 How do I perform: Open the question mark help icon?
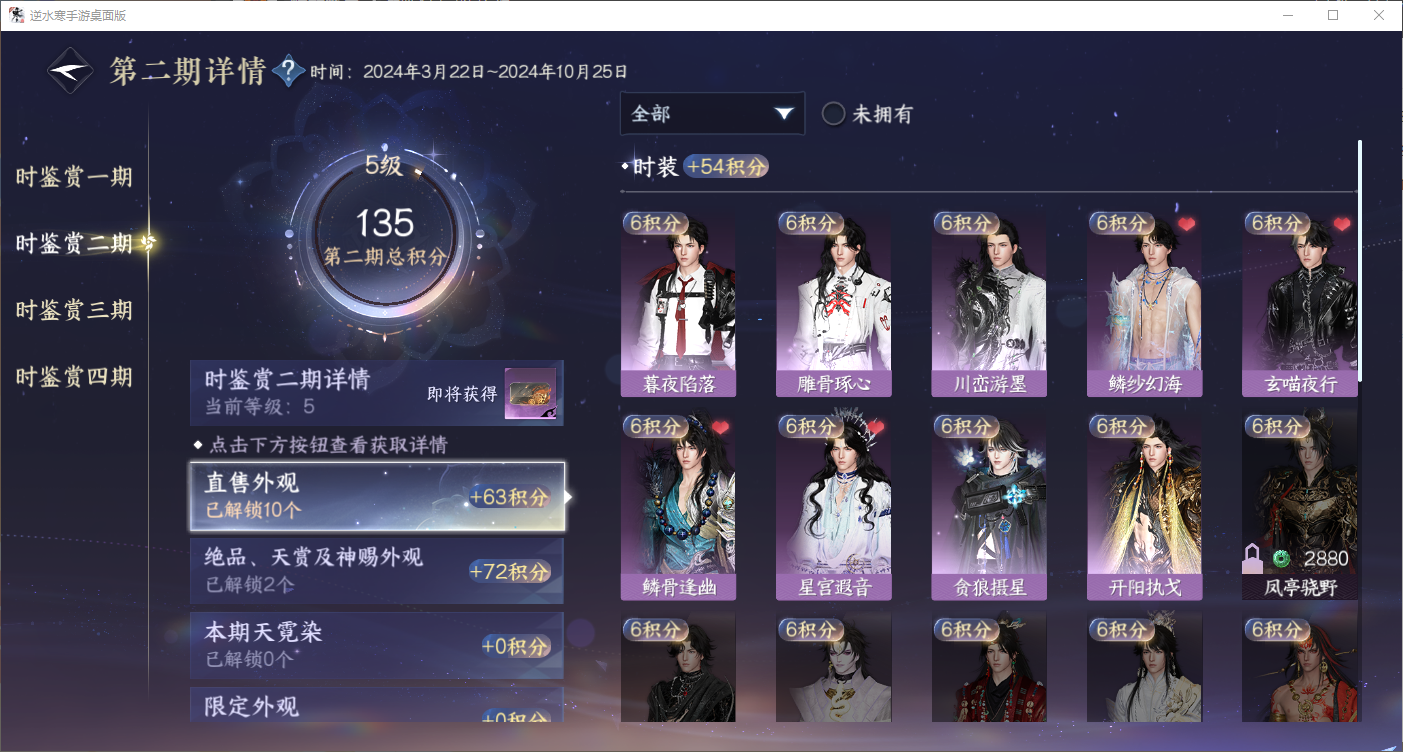click(x=288, y=71)
